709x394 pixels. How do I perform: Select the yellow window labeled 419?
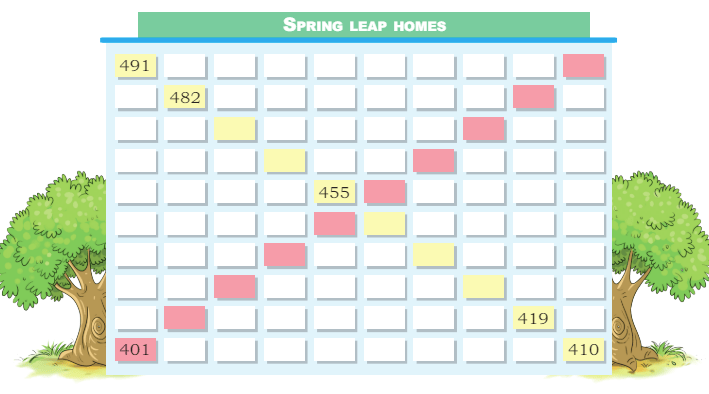[x=533, y=318]
